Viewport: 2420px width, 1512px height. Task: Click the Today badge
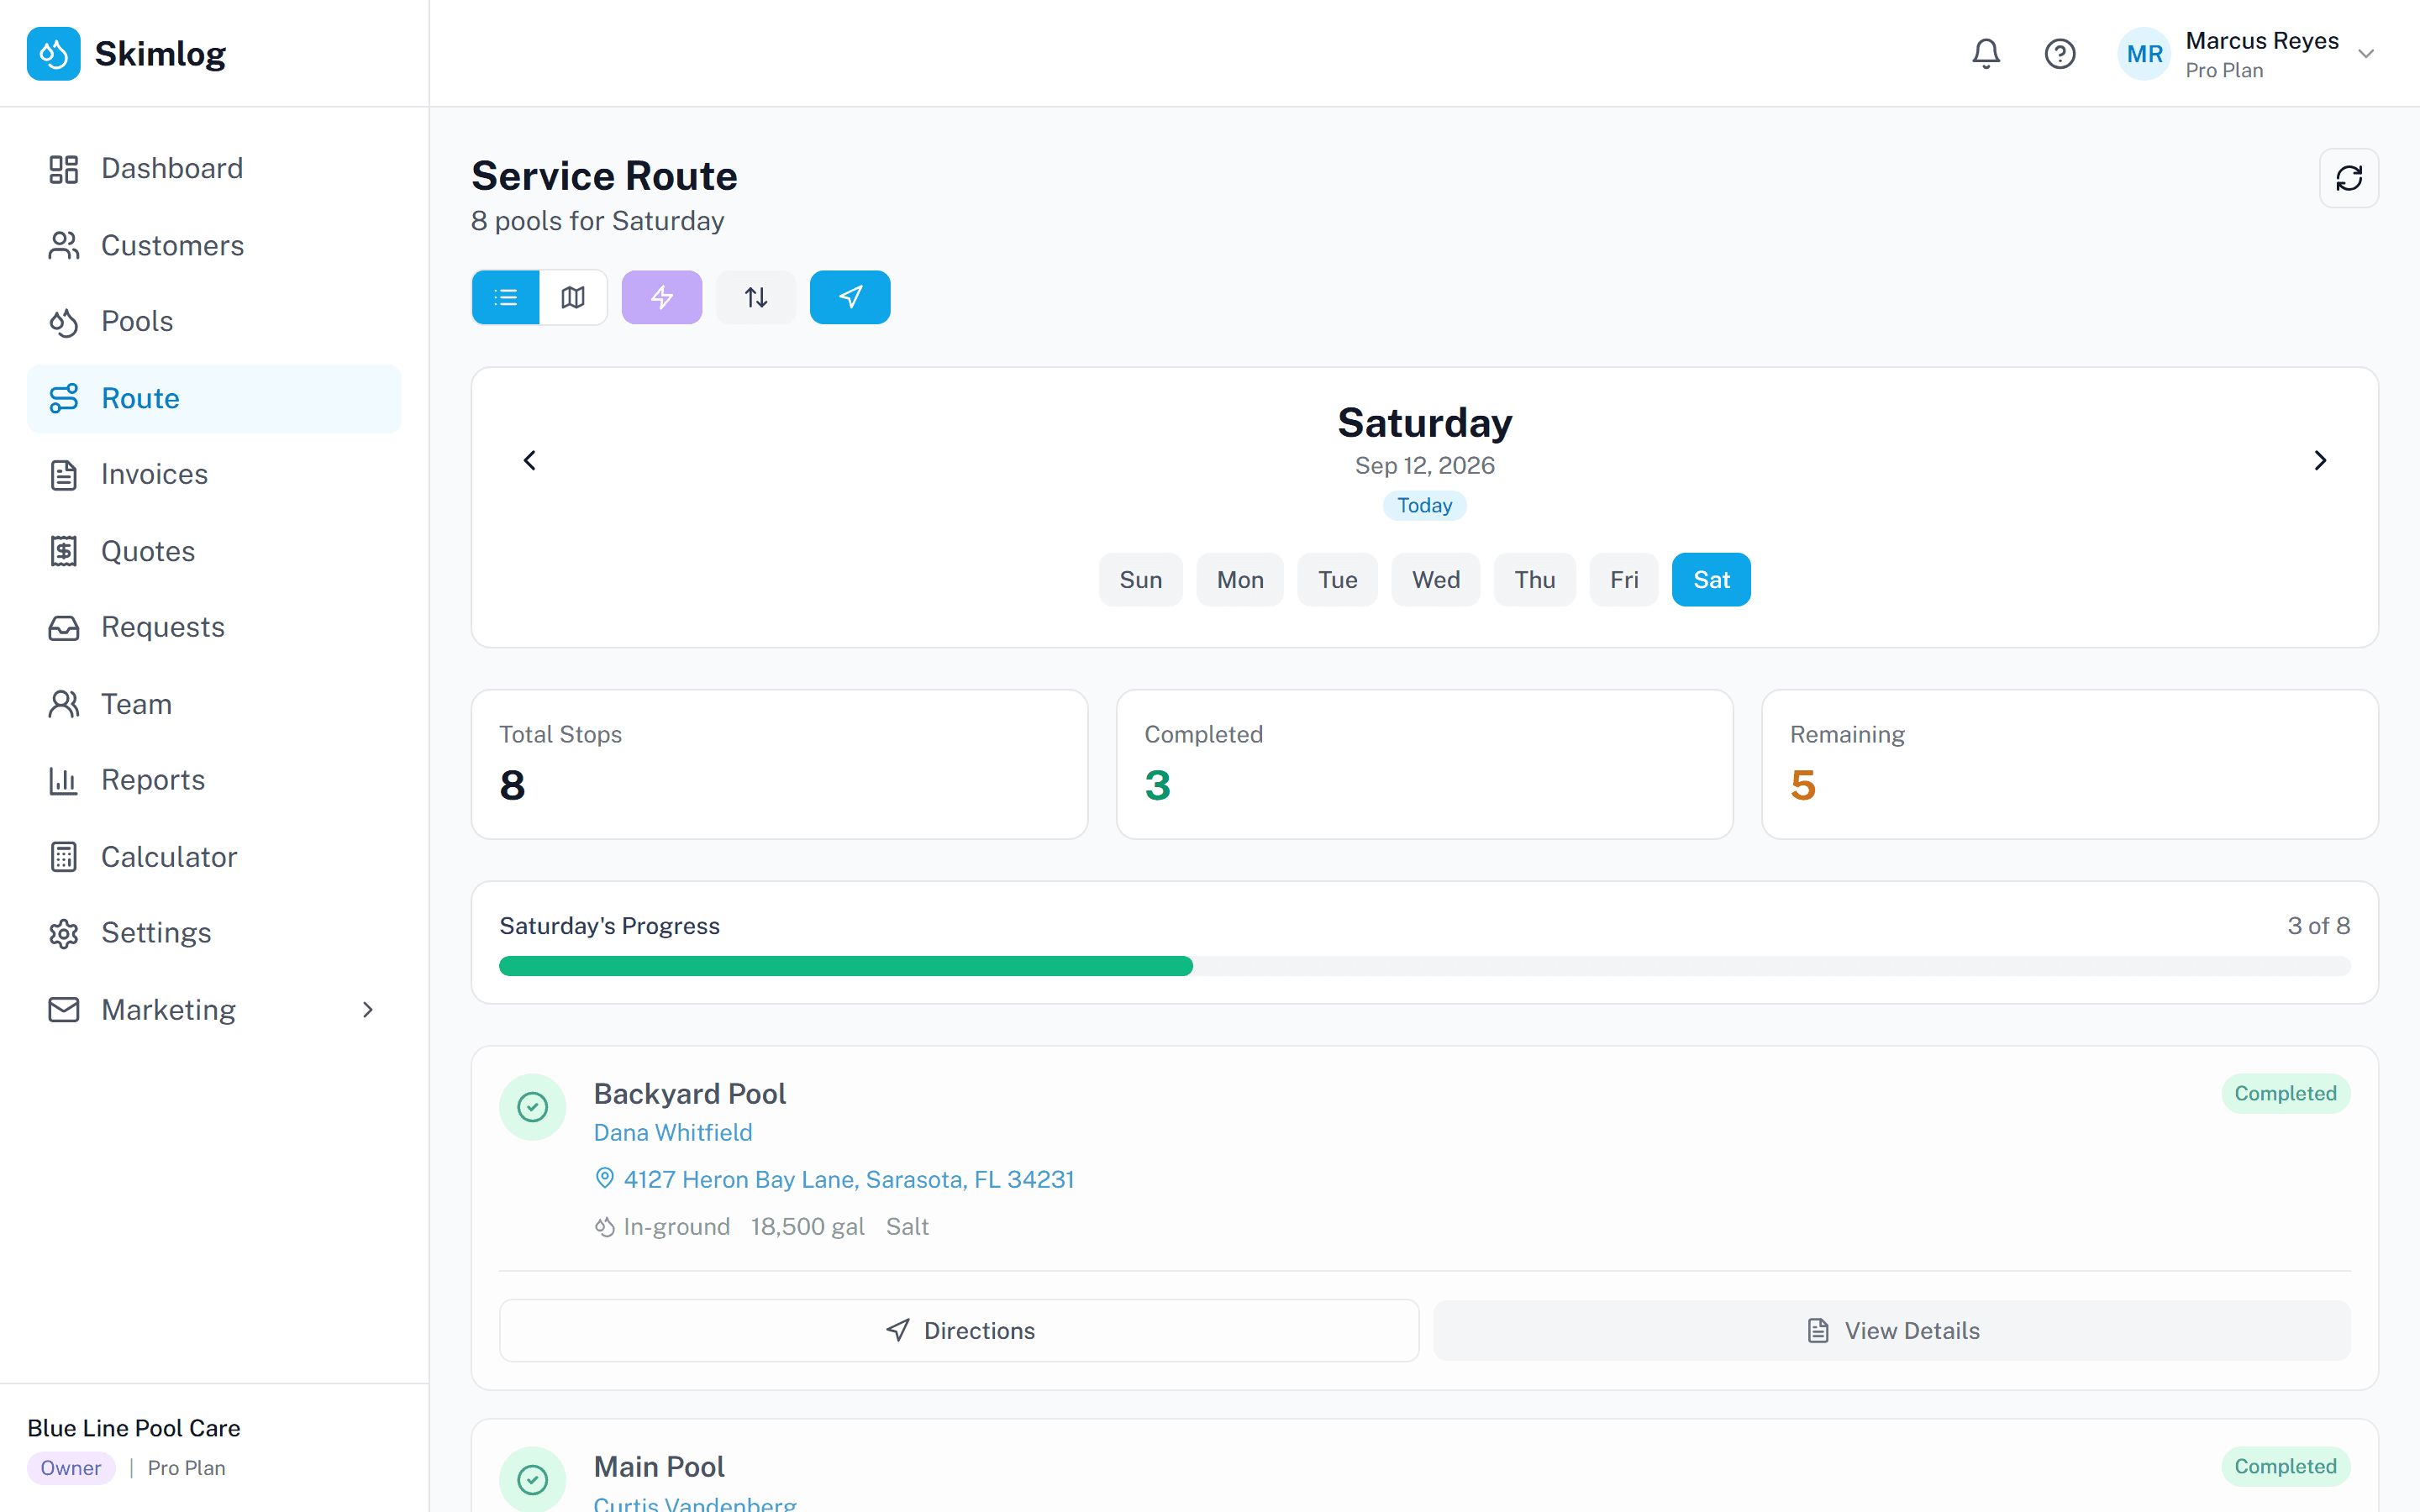(1424, 505)
